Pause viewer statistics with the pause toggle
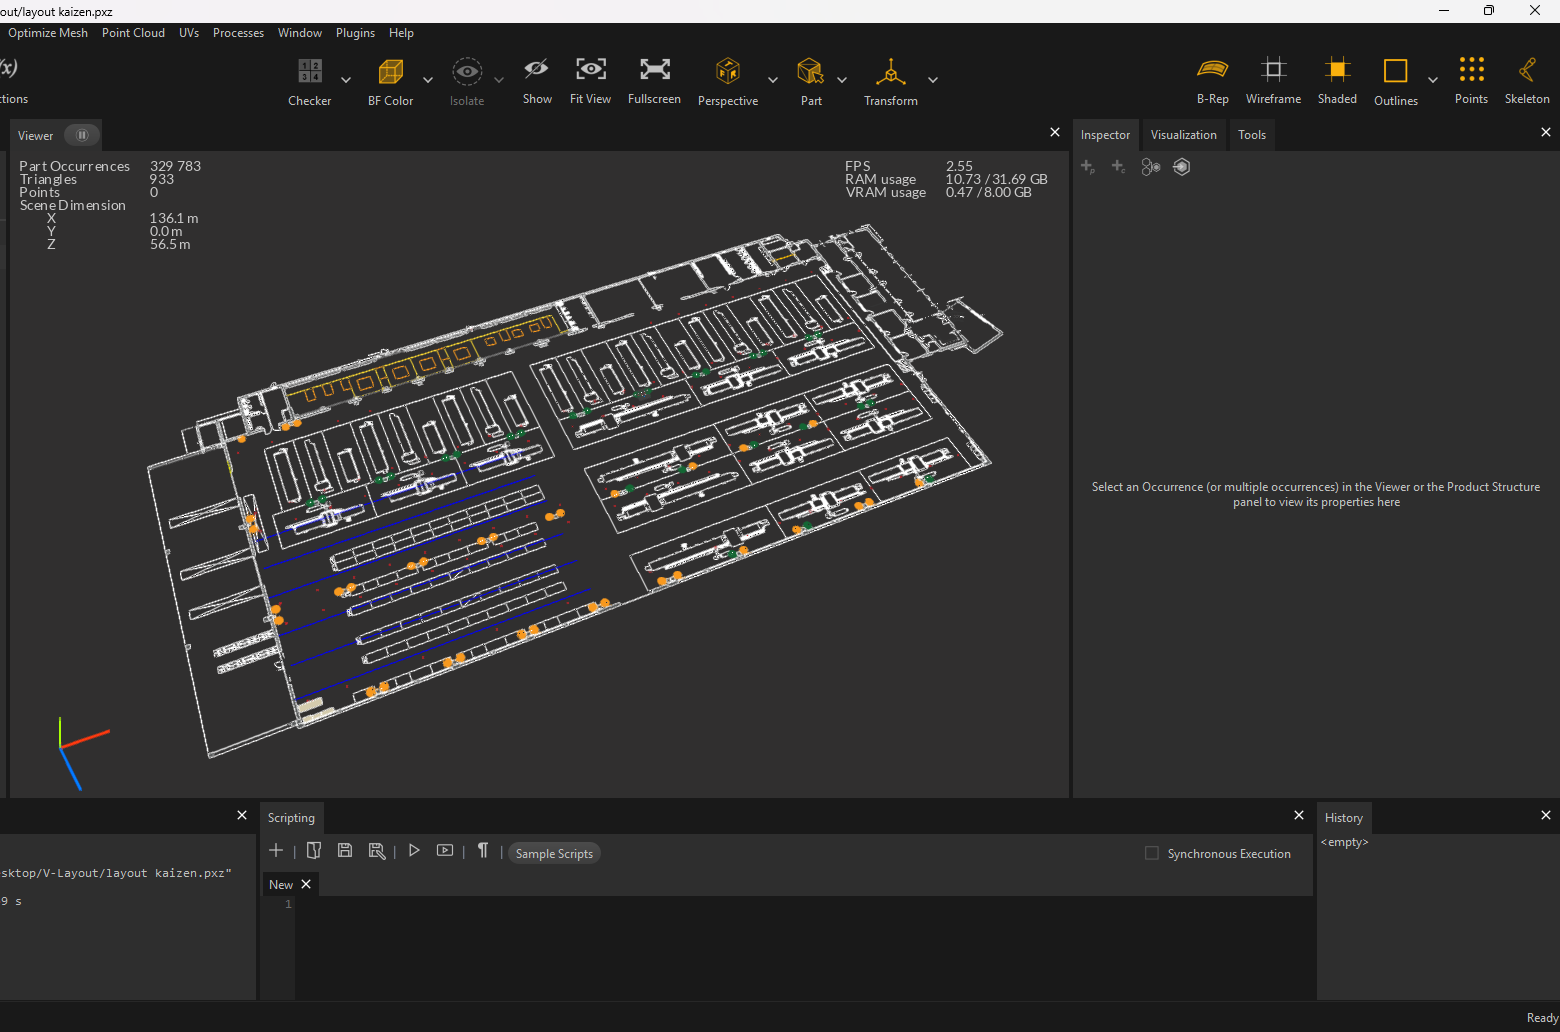The width and height of the screenshot is (1560, 1032). point(81,135)
